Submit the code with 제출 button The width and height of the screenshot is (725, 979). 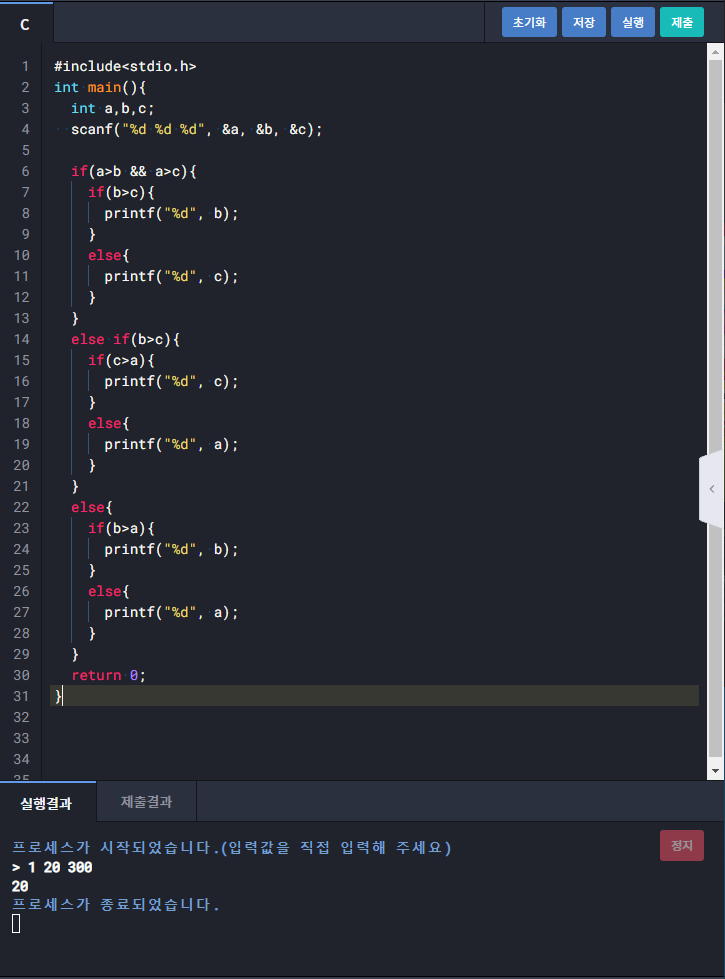pyautogui.click(x=681, y=22)
